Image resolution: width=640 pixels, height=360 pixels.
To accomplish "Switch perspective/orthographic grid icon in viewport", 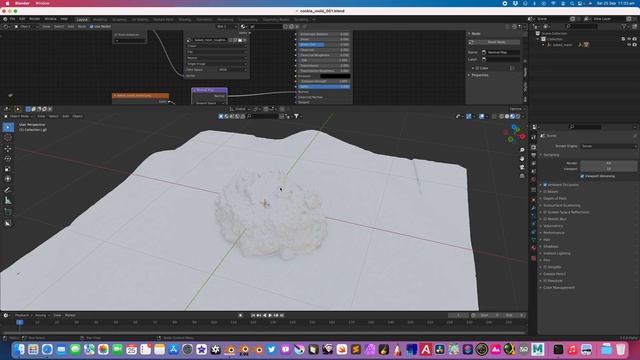I will [522, 176].
